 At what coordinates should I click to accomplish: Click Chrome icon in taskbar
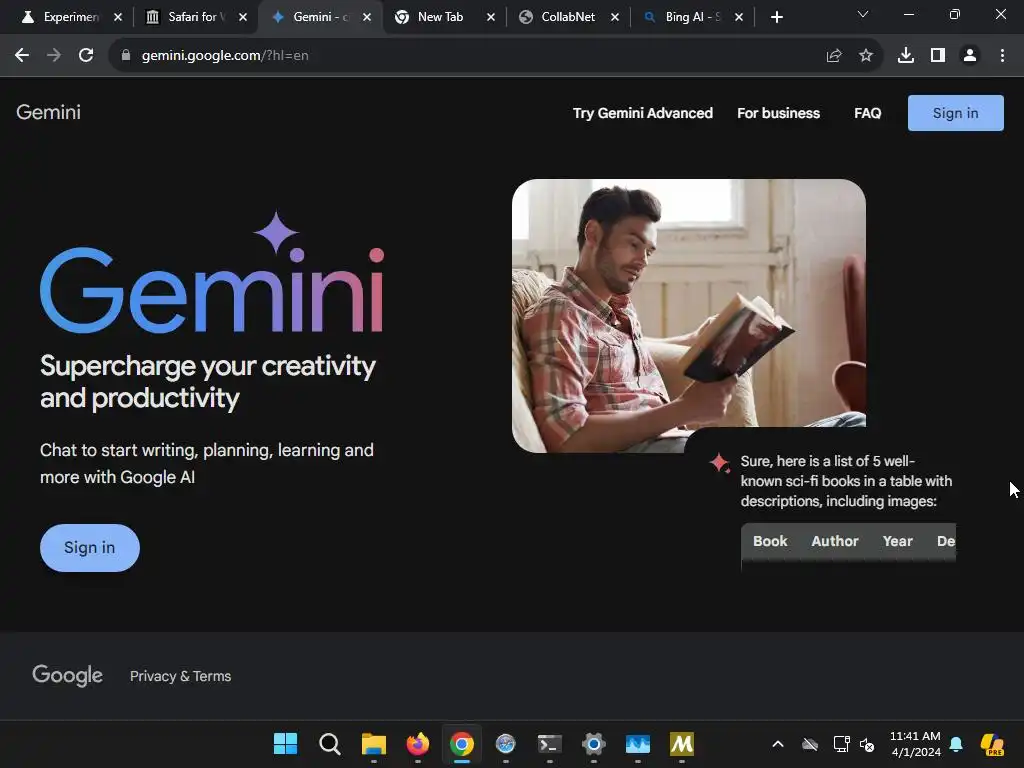tap(462, 743)
